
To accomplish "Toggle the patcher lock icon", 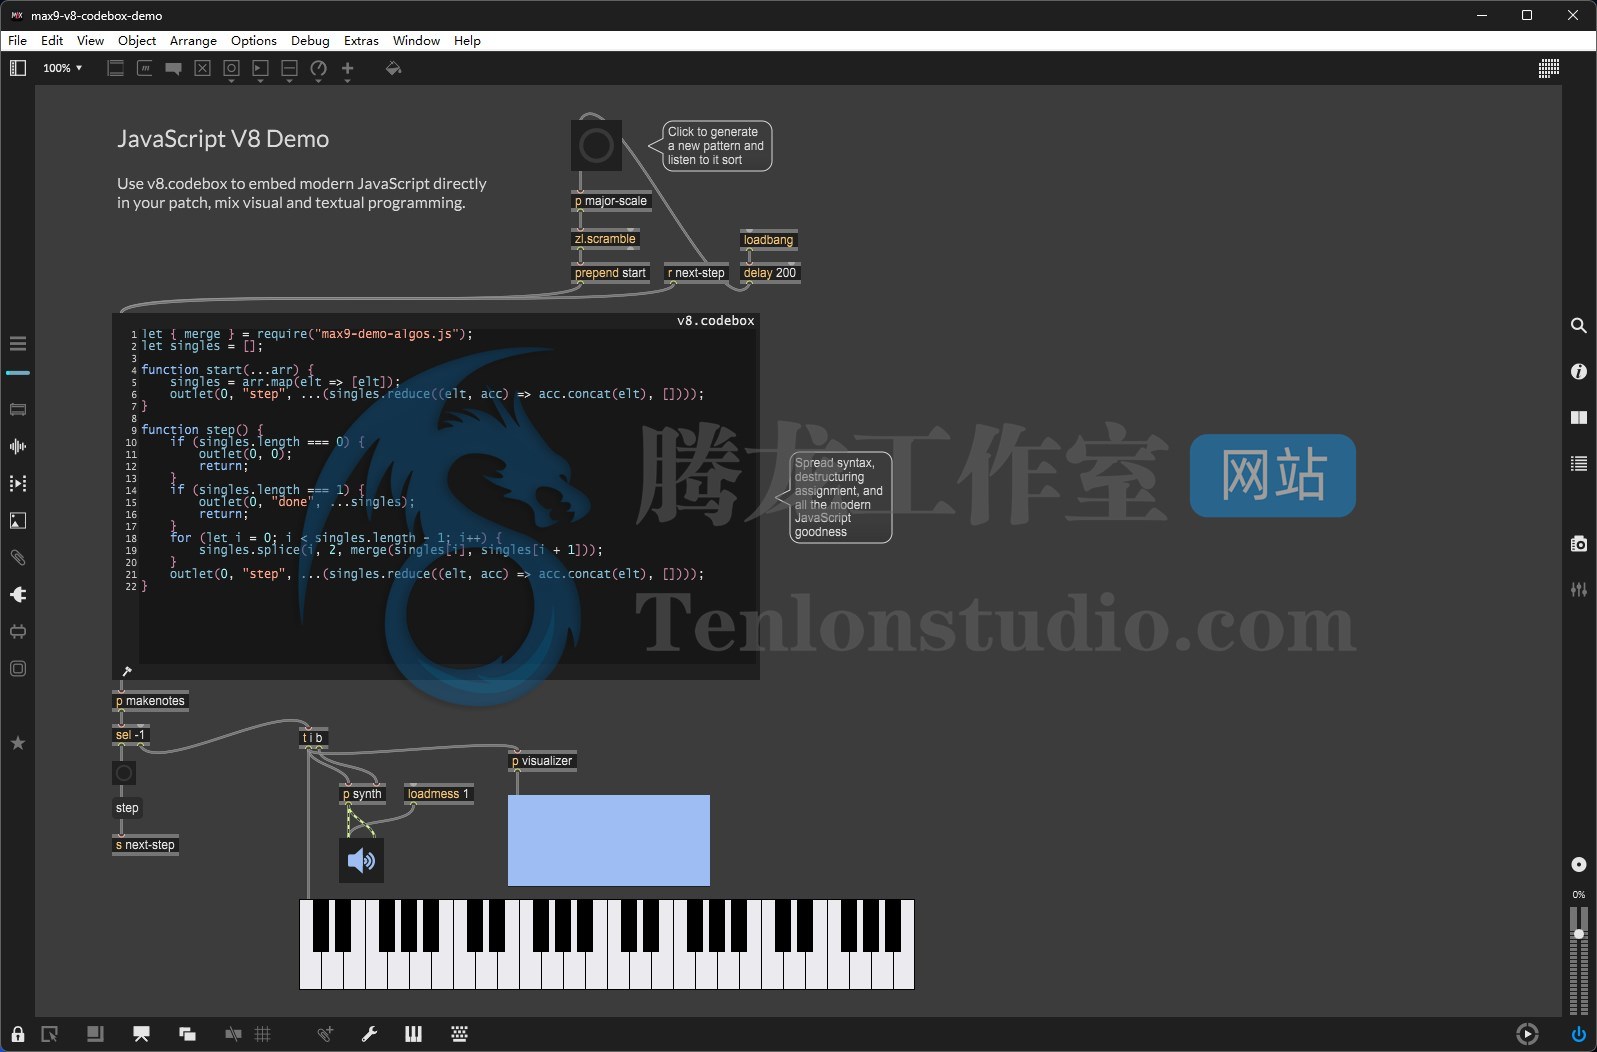I will coord(18,1034).
